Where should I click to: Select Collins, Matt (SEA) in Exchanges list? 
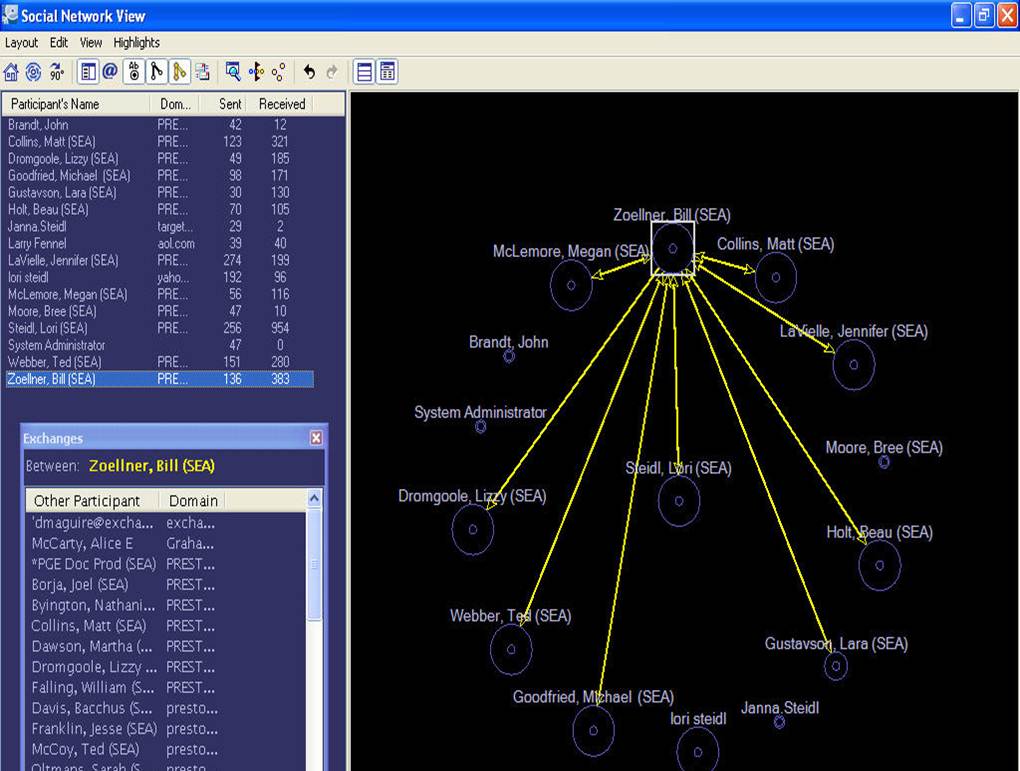click(x=88, y=626)
